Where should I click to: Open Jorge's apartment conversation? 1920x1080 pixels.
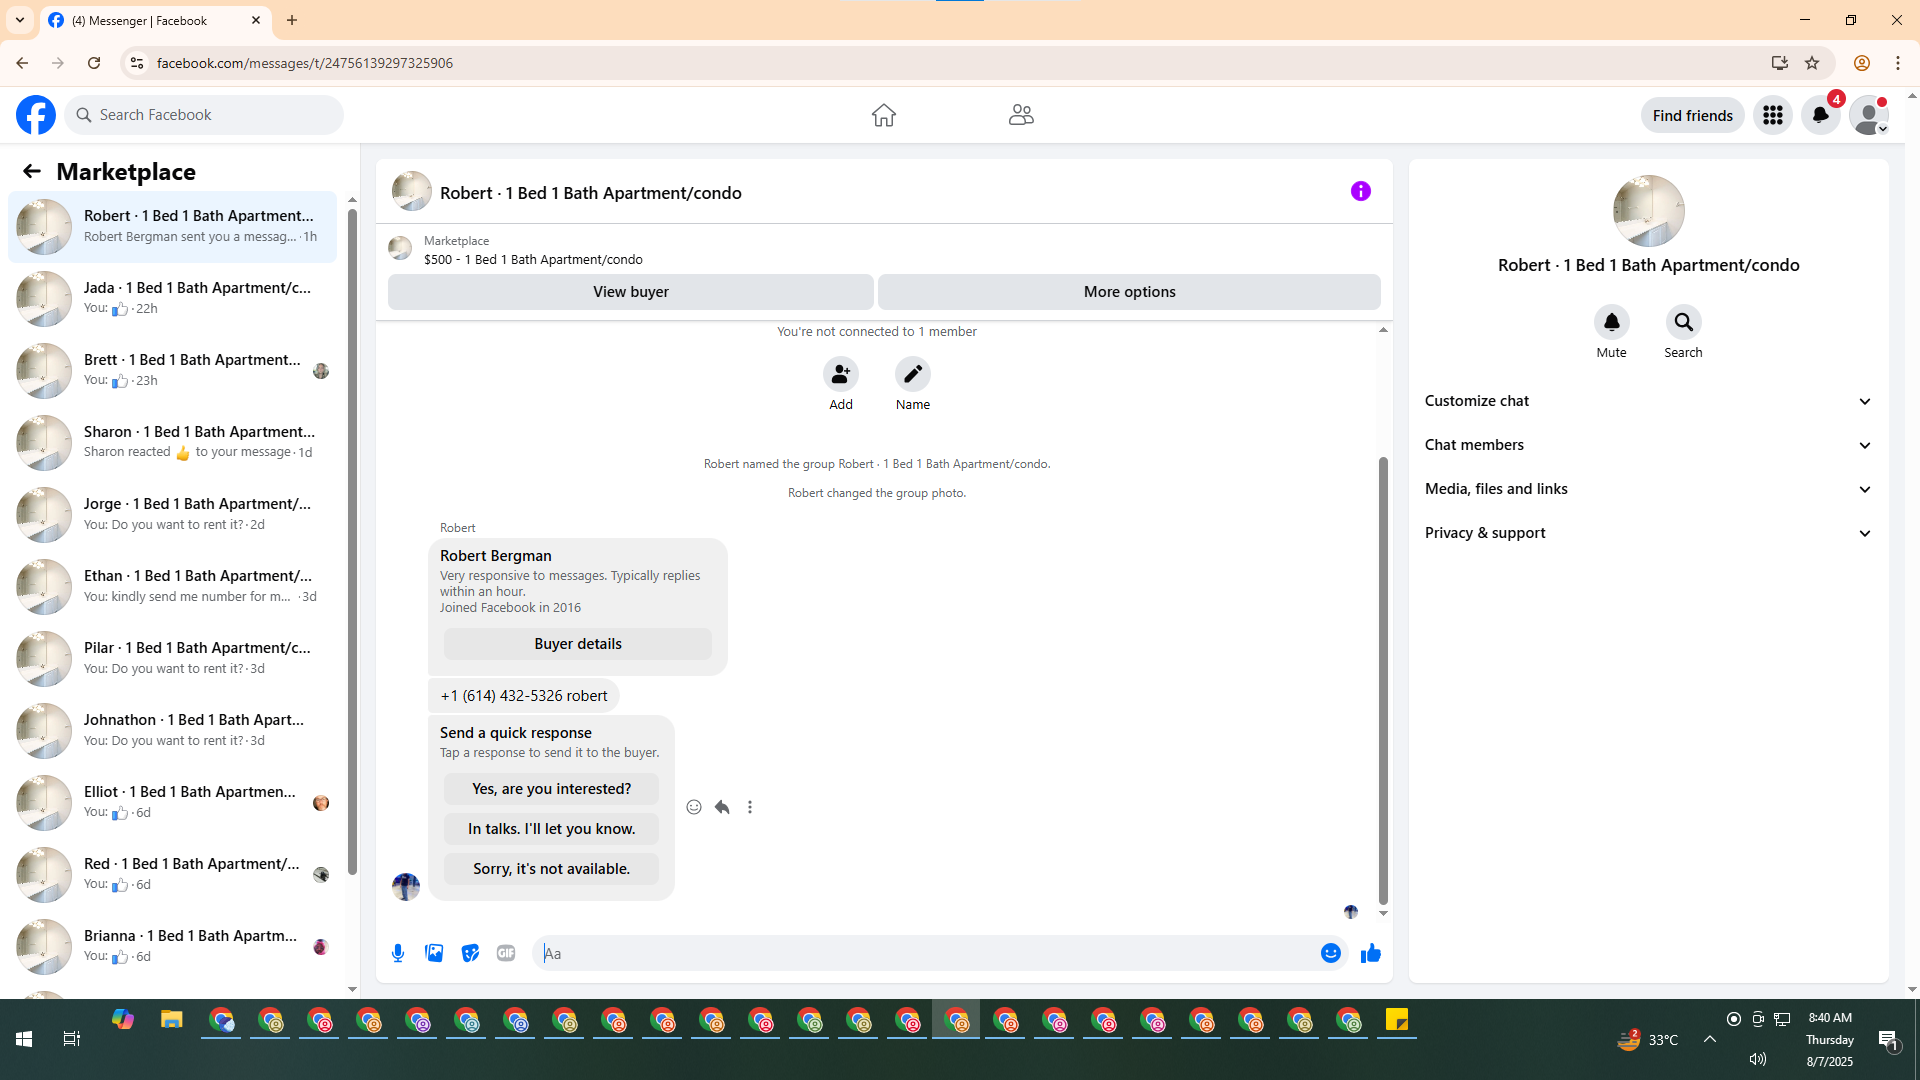pos(172,515)
